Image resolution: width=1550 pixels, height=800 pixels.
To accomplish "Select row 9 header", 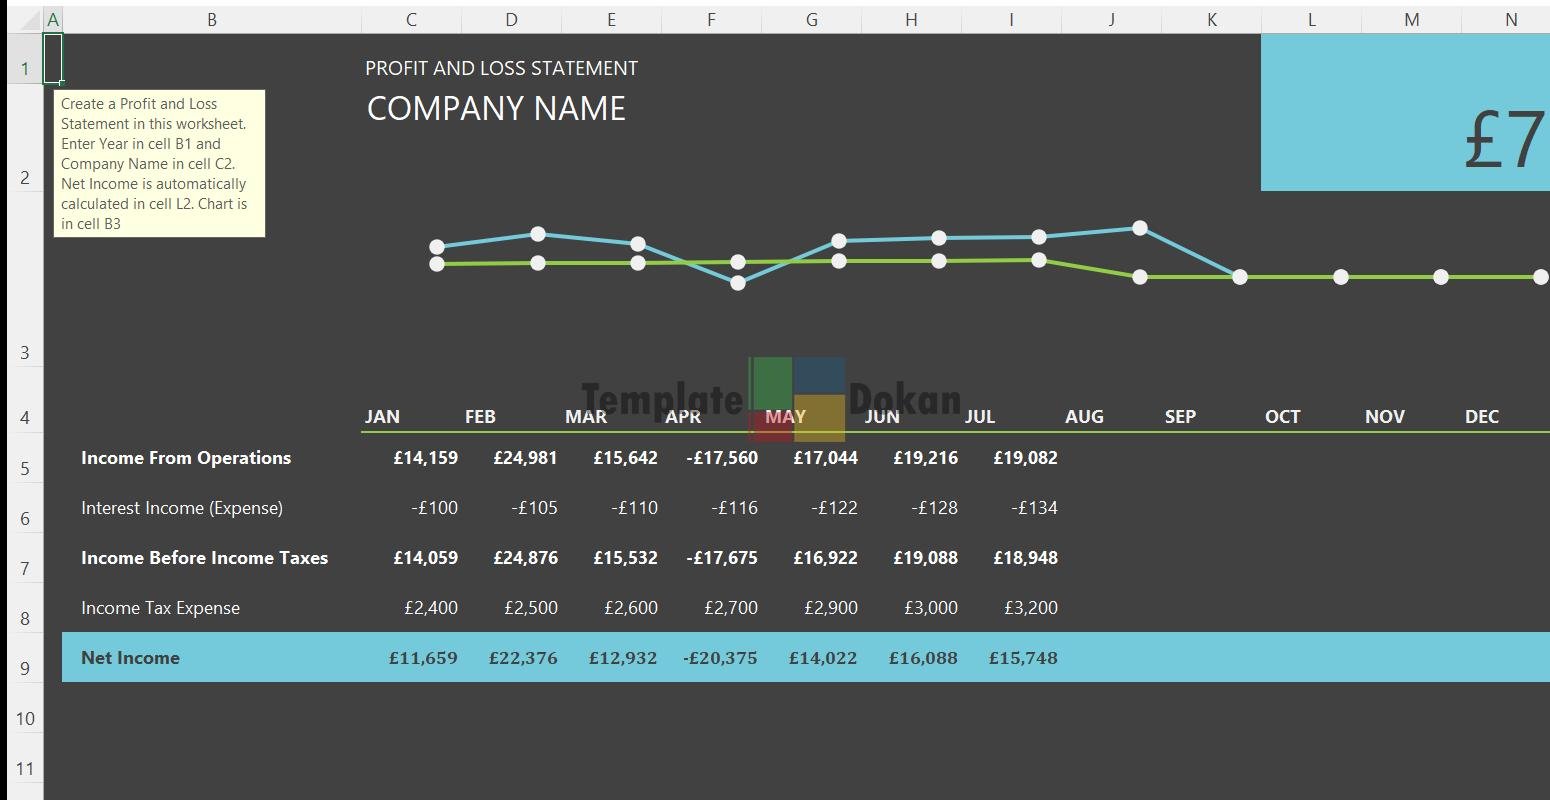I will (x=25, y=669).
